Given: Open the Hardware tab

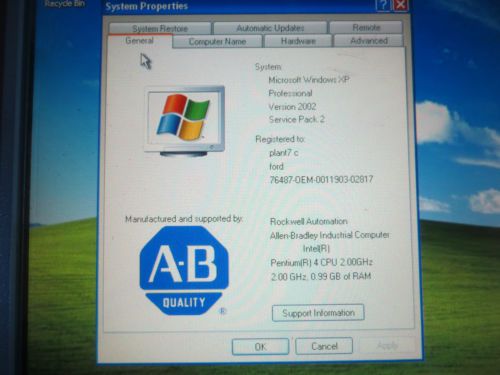Looking at the screenshot, I should tap(298, 41).
